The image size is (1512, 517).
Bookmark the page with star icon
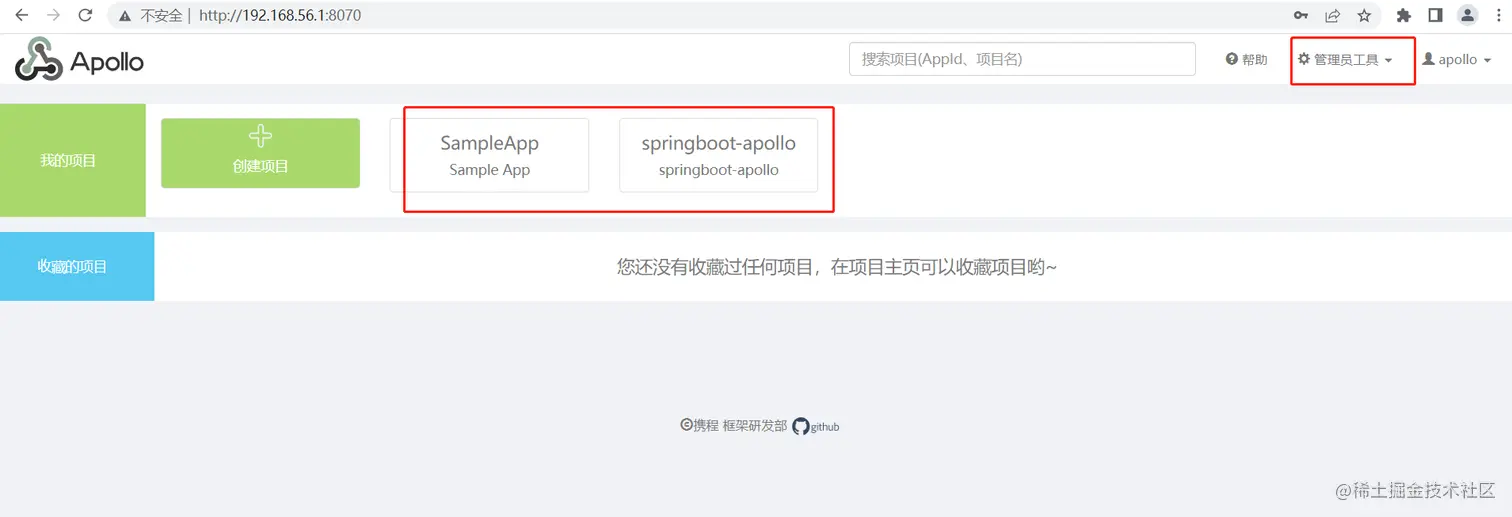1364,15
